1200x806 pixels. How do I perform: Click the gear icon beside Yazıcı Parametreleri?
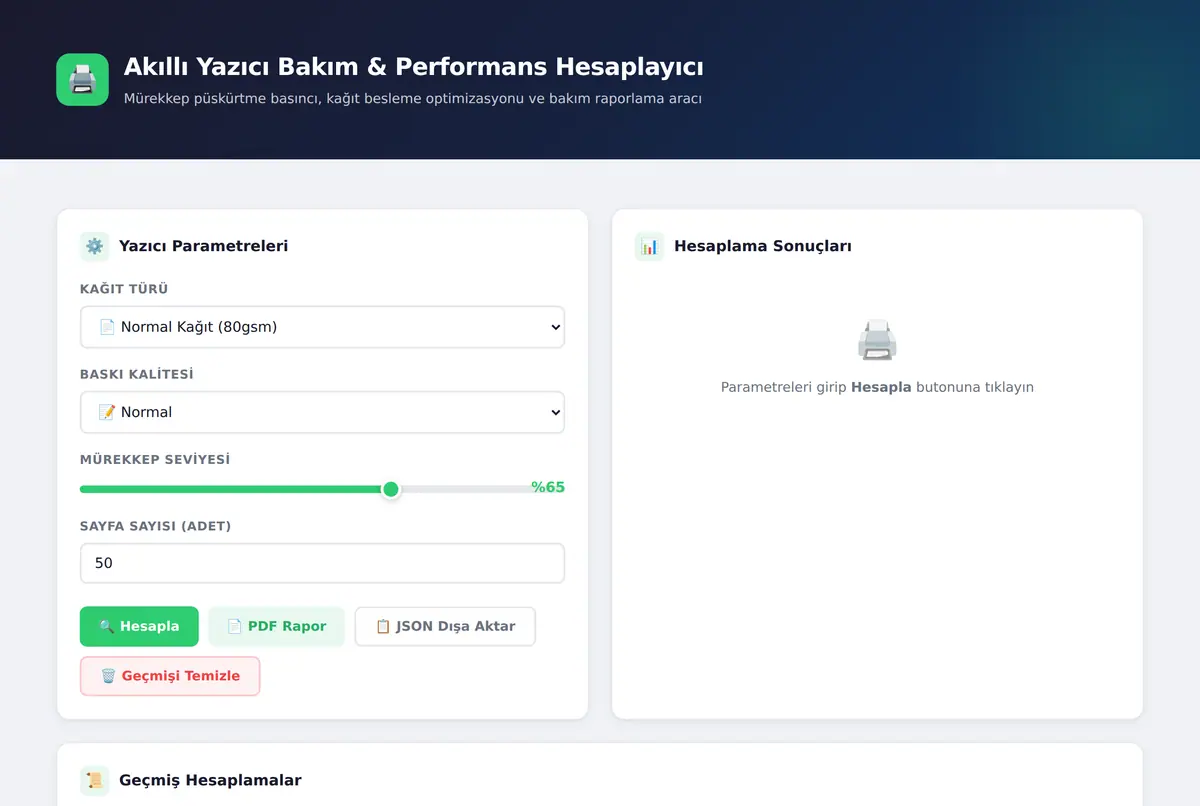click(x=95, y=246)
